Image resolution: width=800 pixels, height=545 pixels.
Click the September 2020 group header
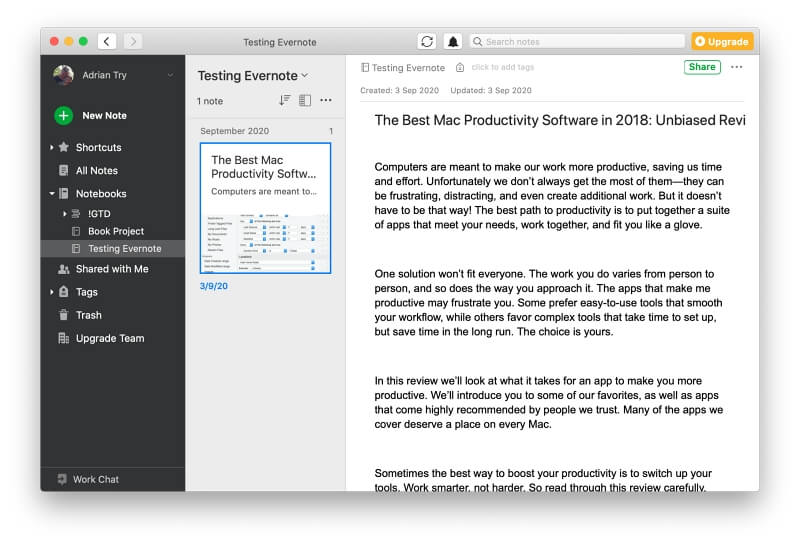(x=235, y=131)
